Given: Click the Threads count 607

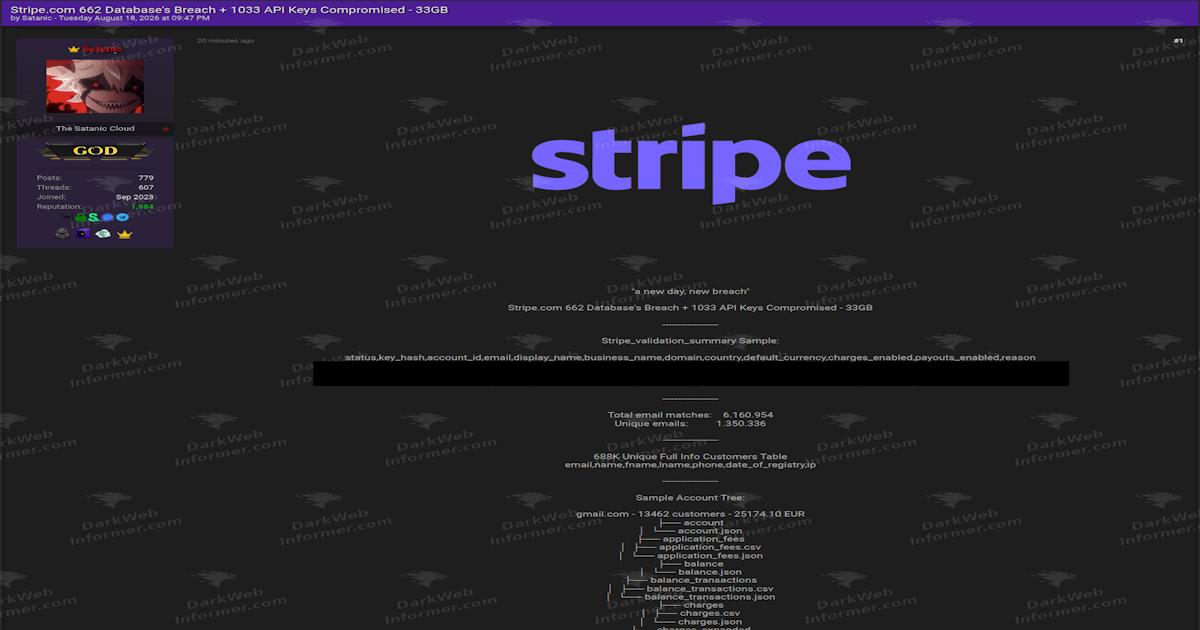Looking at the screenshot, I should [x=146, y=187].
